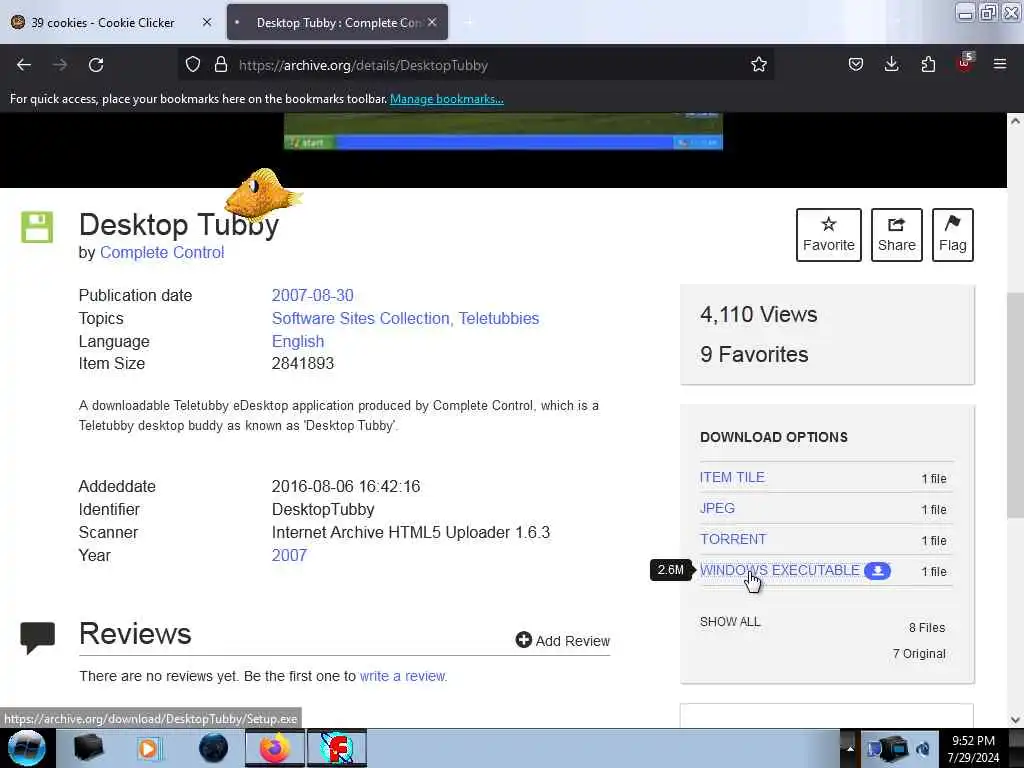
Task: Close the Cookie Clicker tab
Action: pos(207,22)
